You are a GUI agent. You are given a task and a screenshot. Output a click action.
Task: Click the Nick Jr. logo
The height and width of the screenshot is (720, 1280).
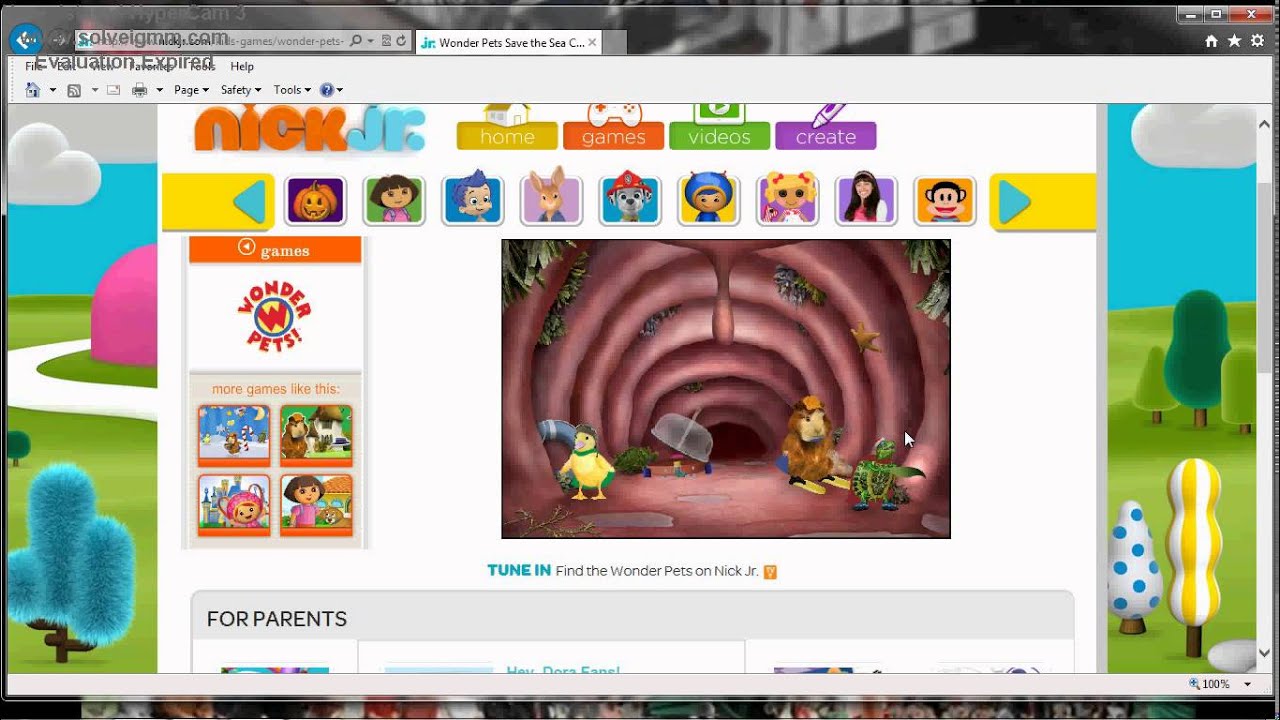310,130
